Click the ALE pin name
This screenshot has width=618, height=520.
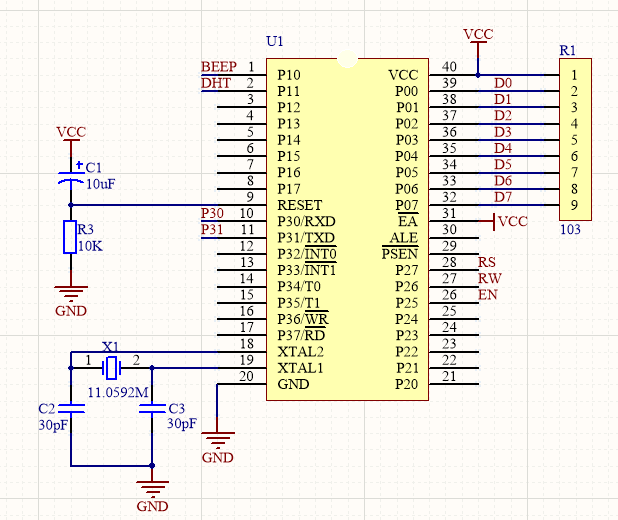point(404,238)
